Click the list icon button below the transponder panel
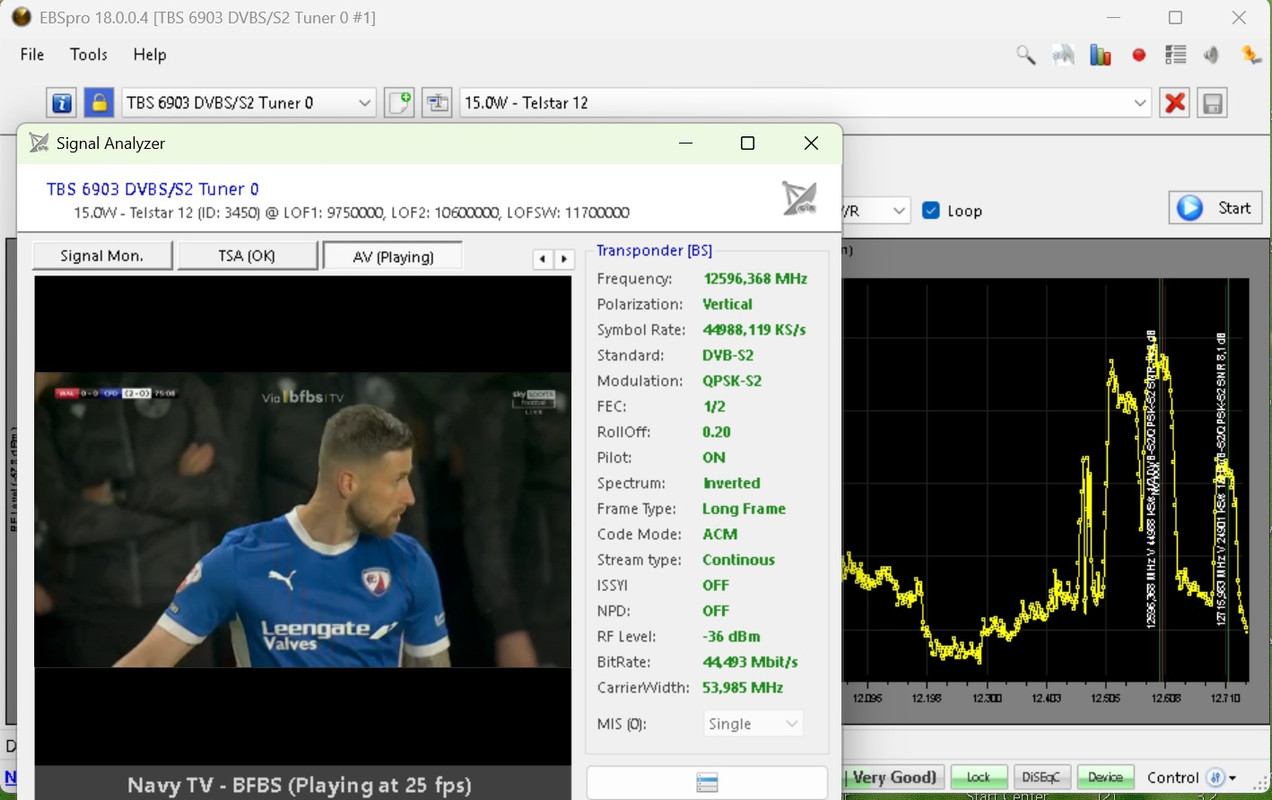This screenshot has width=1272, height=800. 707,783
